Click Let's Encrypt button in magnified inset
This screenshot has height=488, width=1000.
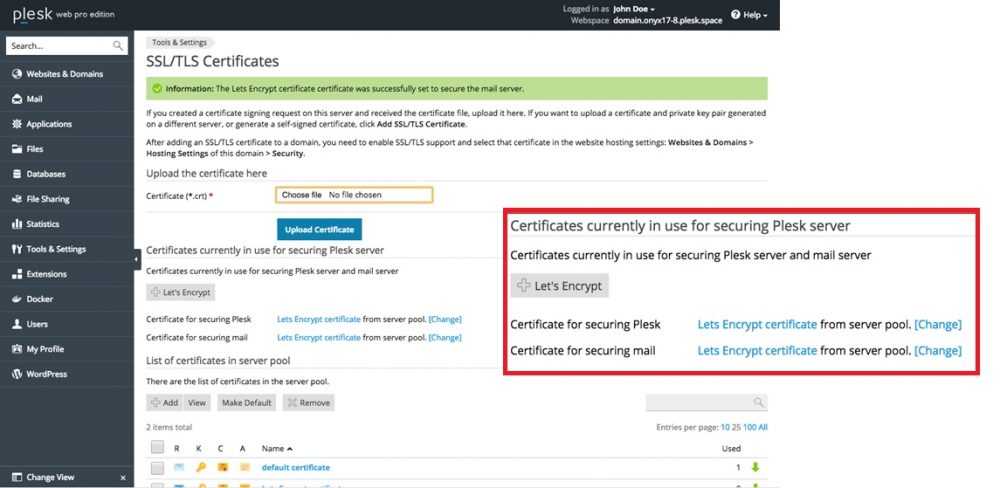(x=559, y=286)
